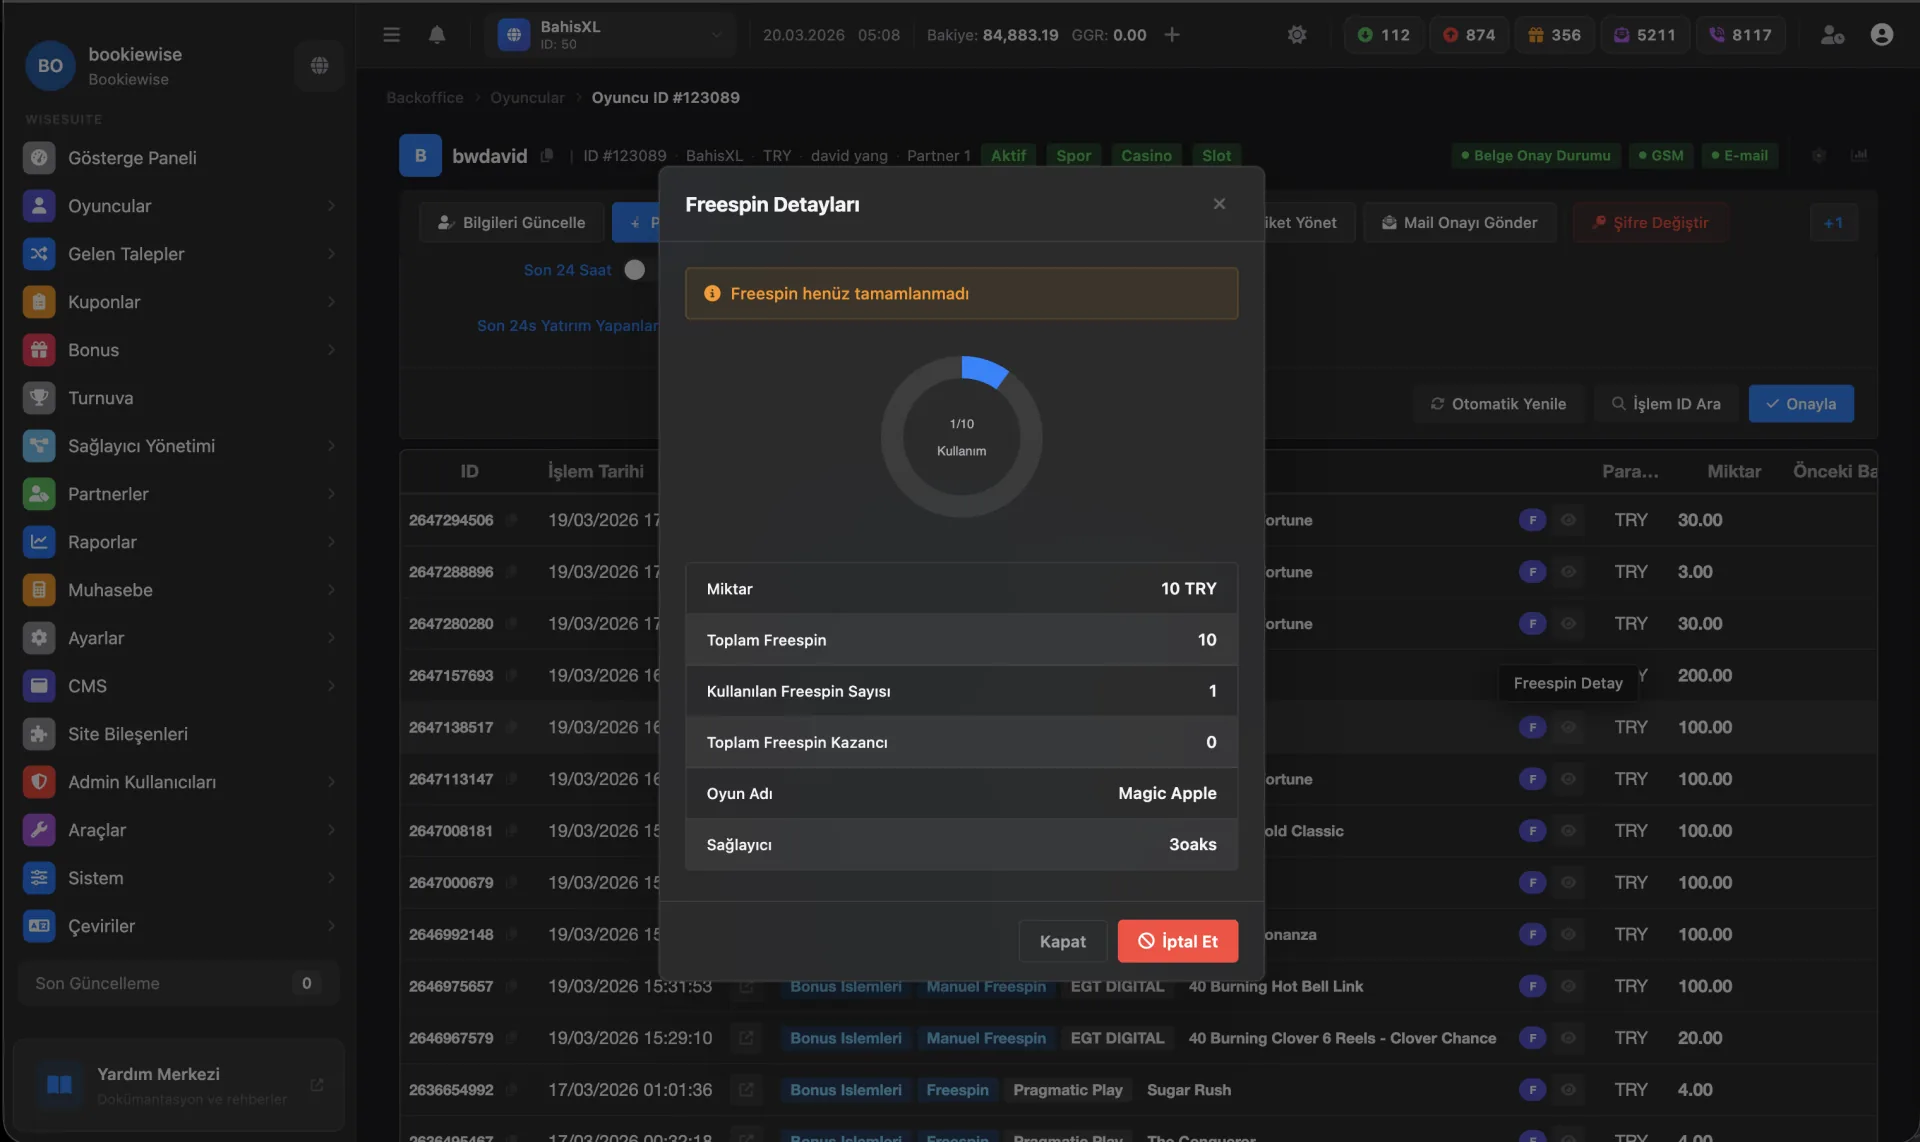This screenshot has width=1920, height=1142.
Task: Click the phone call icon showing 8117
Action: pyautogui.click(x=1718, y=34)
